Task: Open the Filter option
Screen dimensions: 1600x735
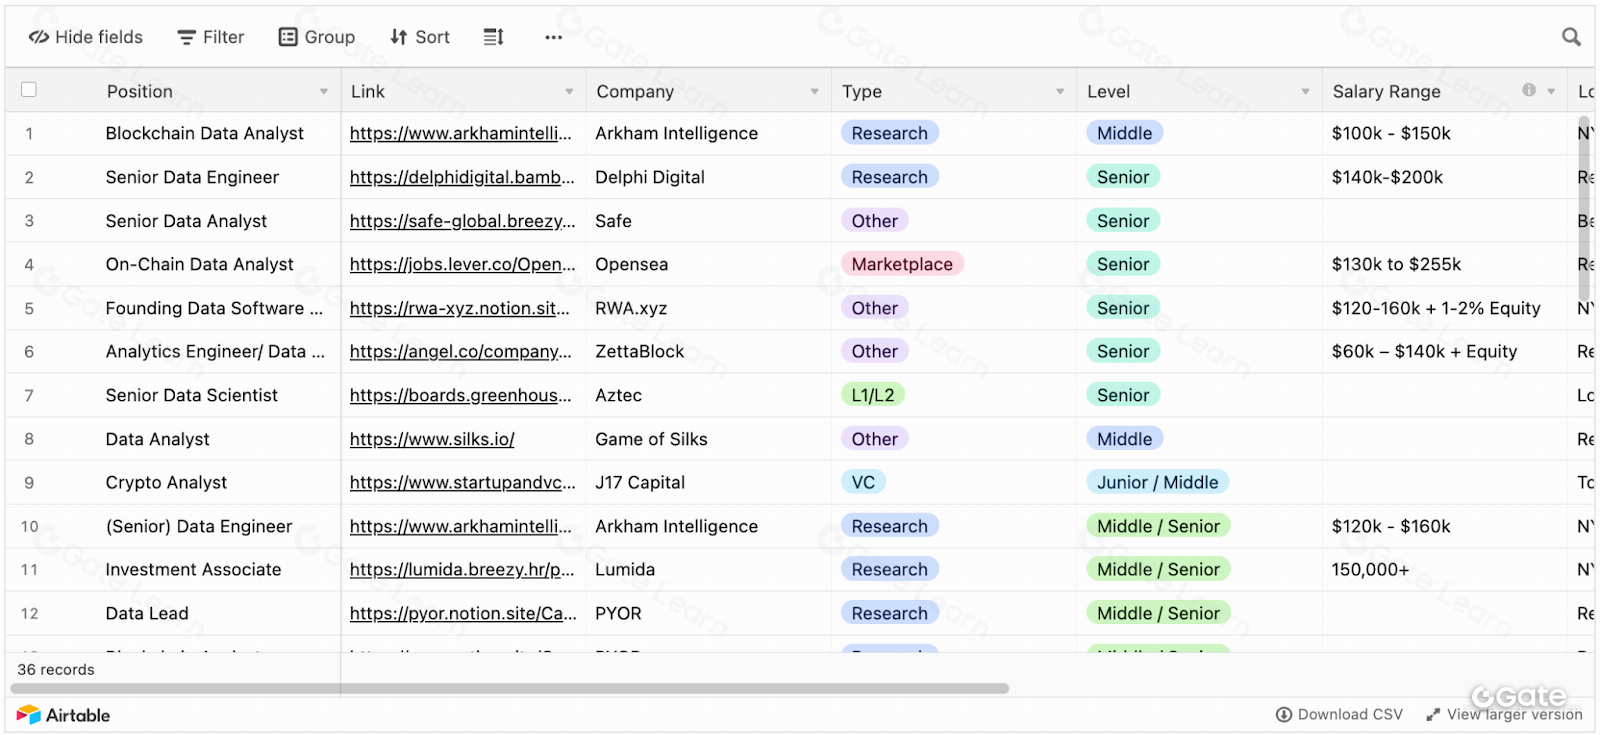Action: coord(211,37)
